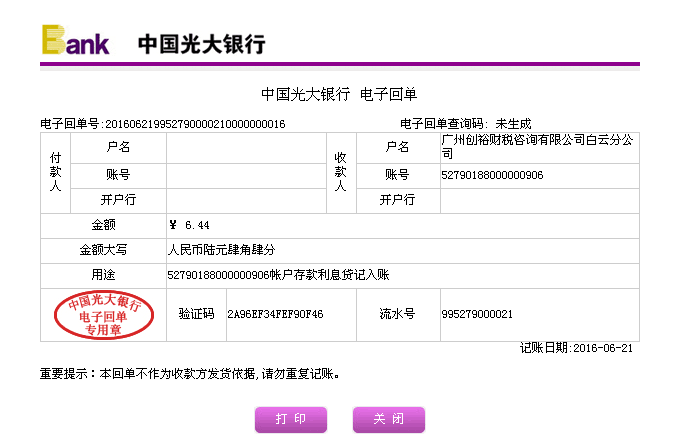Click the amount value ¥ 6.44

(189, 225)
